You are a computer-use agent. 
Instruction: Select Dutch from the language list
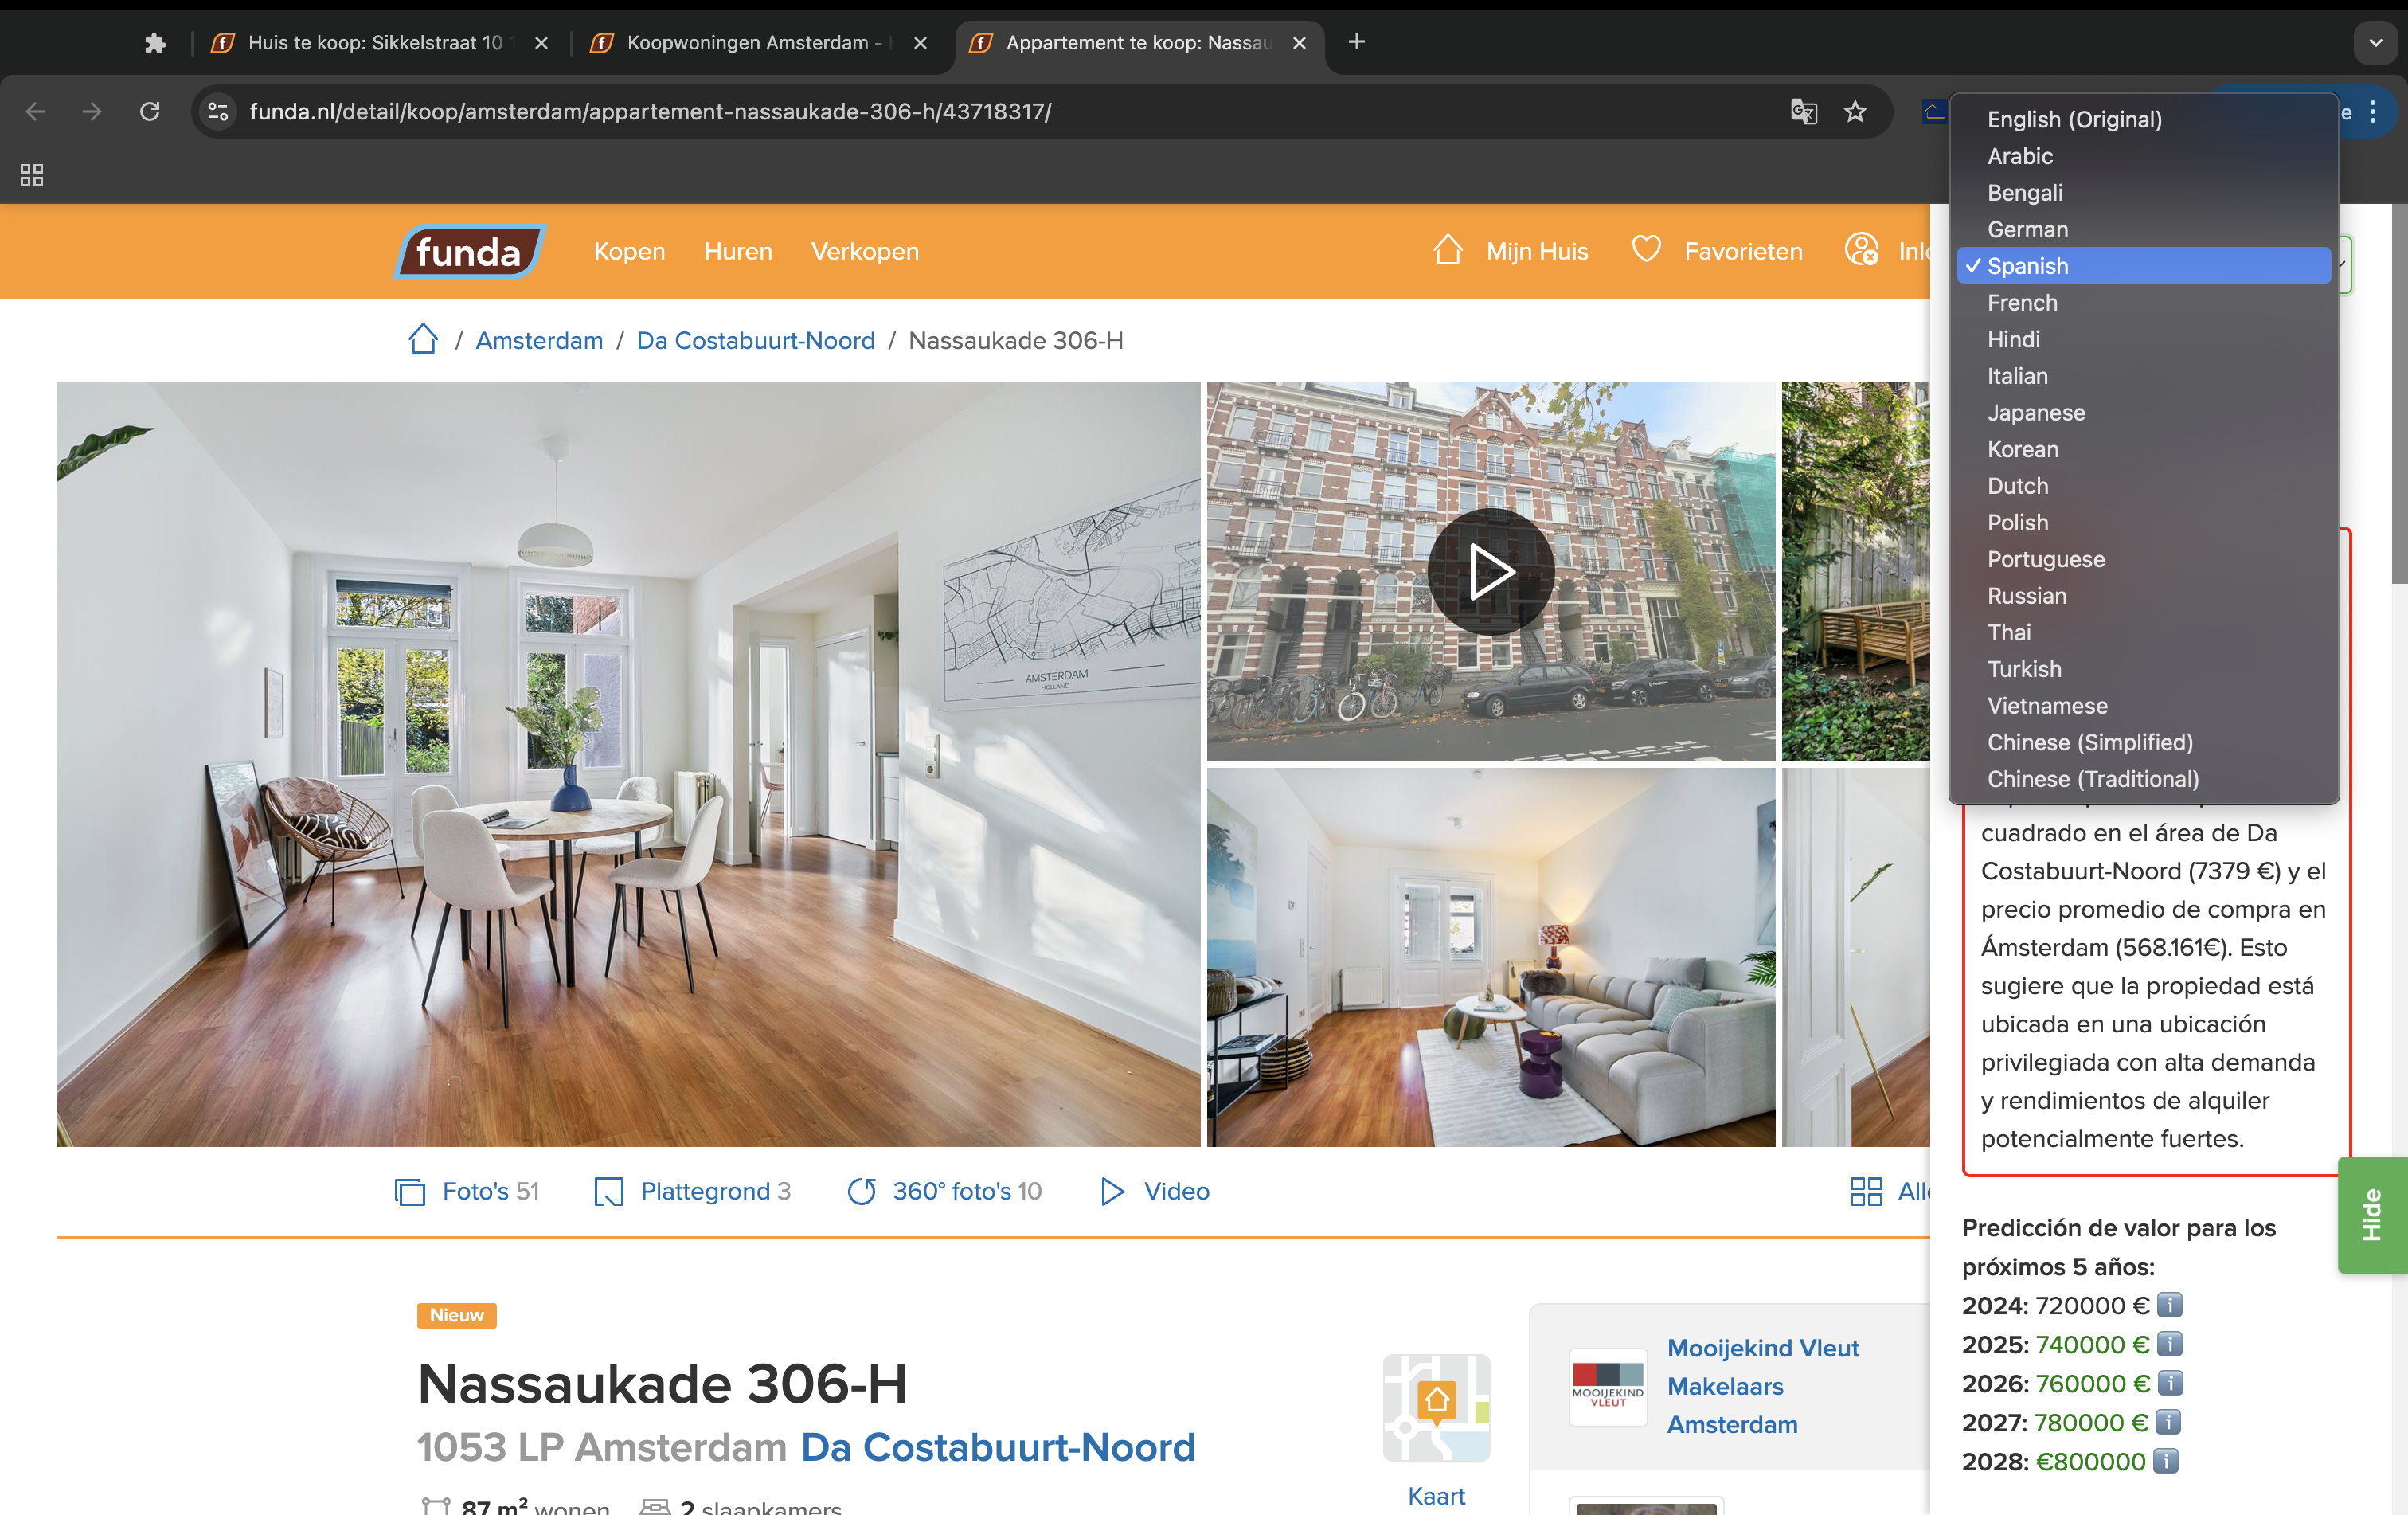2017,486
